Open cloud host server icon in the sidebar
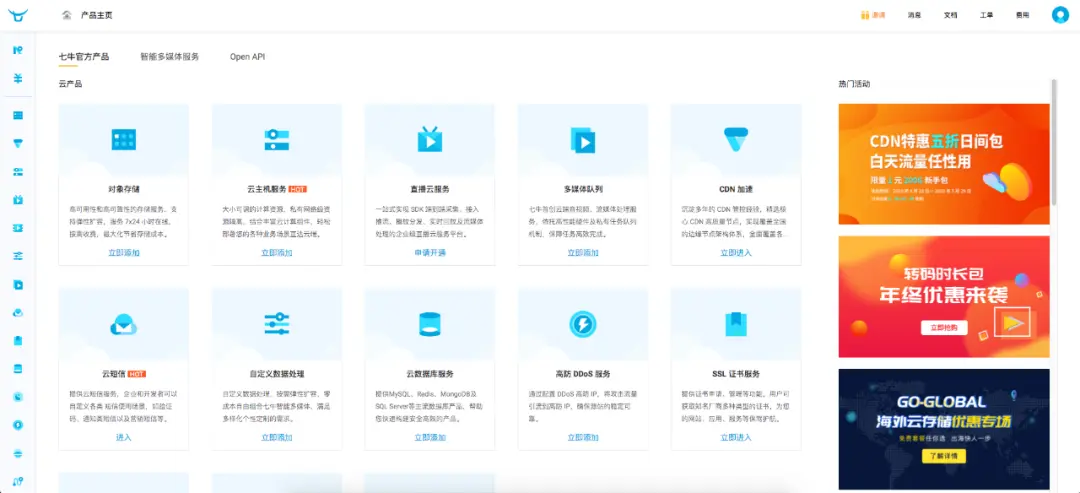 click(18, 171)
